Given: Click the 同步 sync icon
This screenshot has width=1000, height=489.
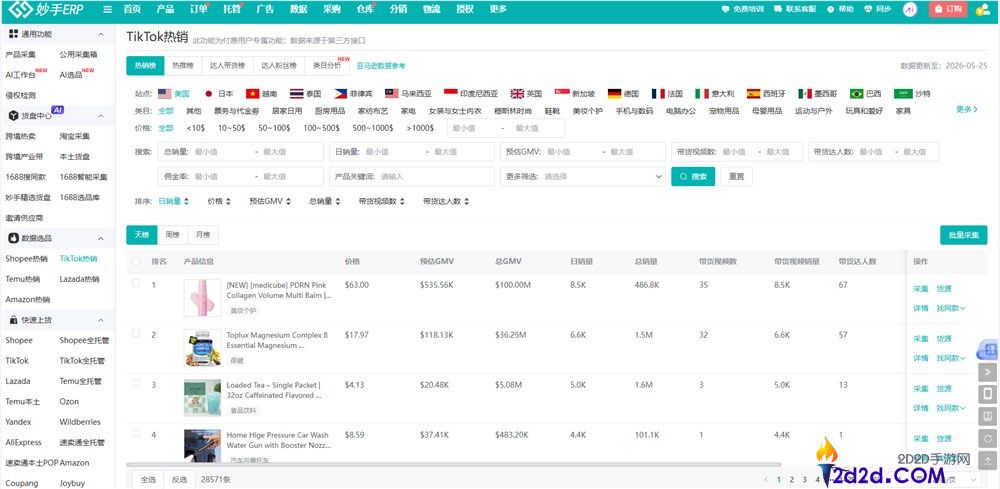Looking at the screenshot, I should tap(868, 10).
